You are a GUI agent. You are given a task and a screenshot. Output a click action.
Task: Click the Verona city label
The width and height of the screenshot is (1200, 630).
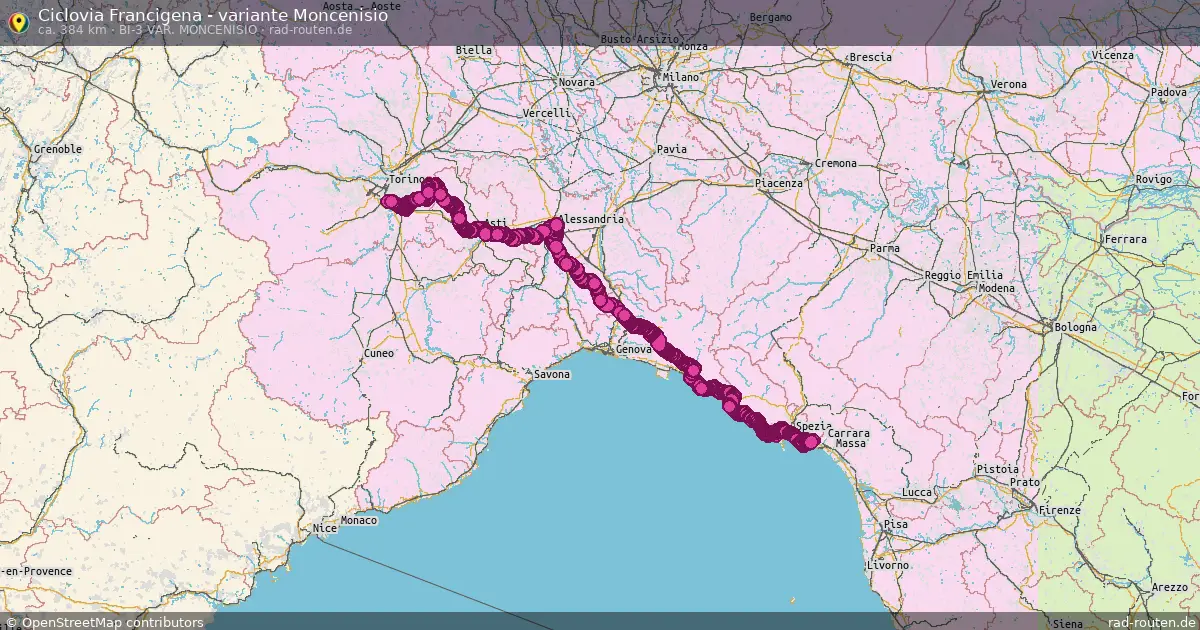coord(1008,85)
